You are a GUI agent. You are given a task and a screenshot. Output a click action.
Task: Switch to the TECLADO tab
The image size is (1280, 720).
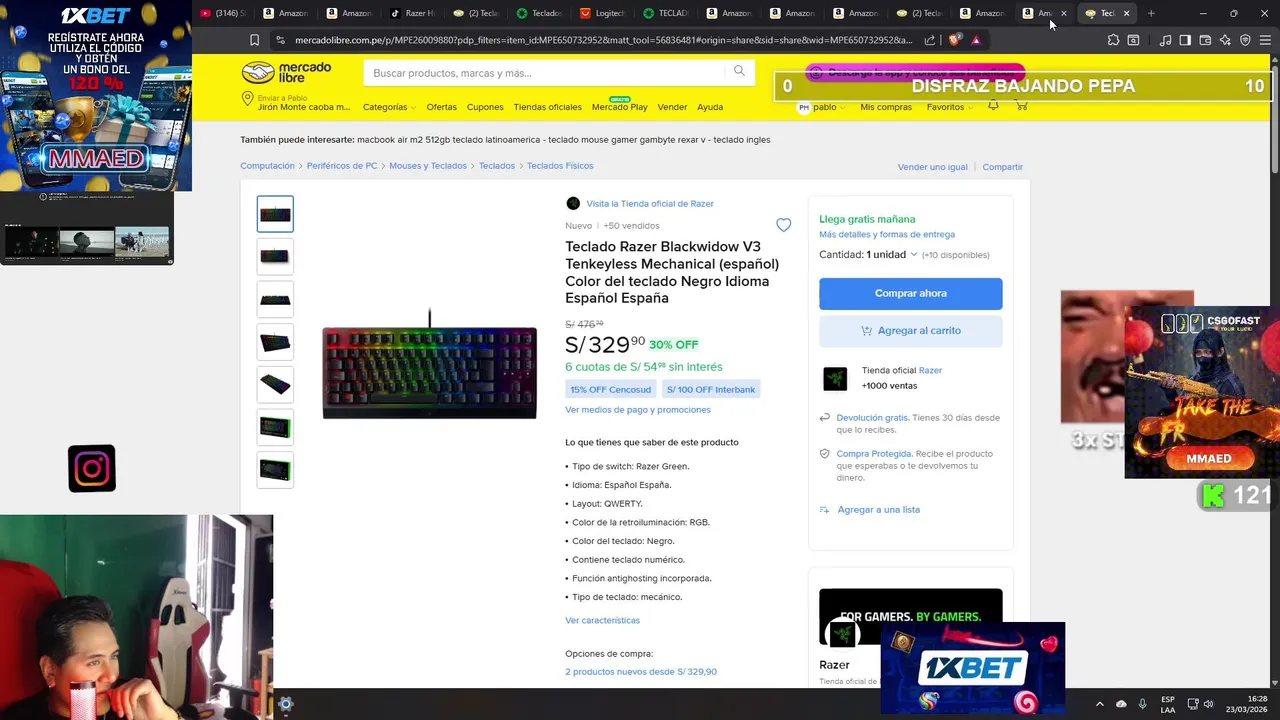click(x=665, y=13)
